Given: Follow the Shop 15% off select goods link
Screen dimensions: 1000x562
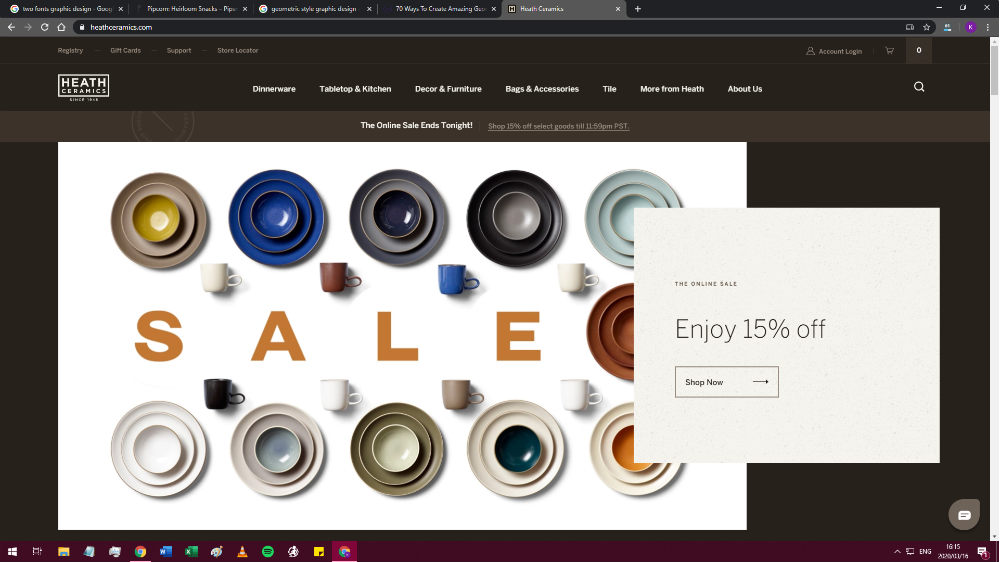Looking at the screenshot, I should click(558, 127).
